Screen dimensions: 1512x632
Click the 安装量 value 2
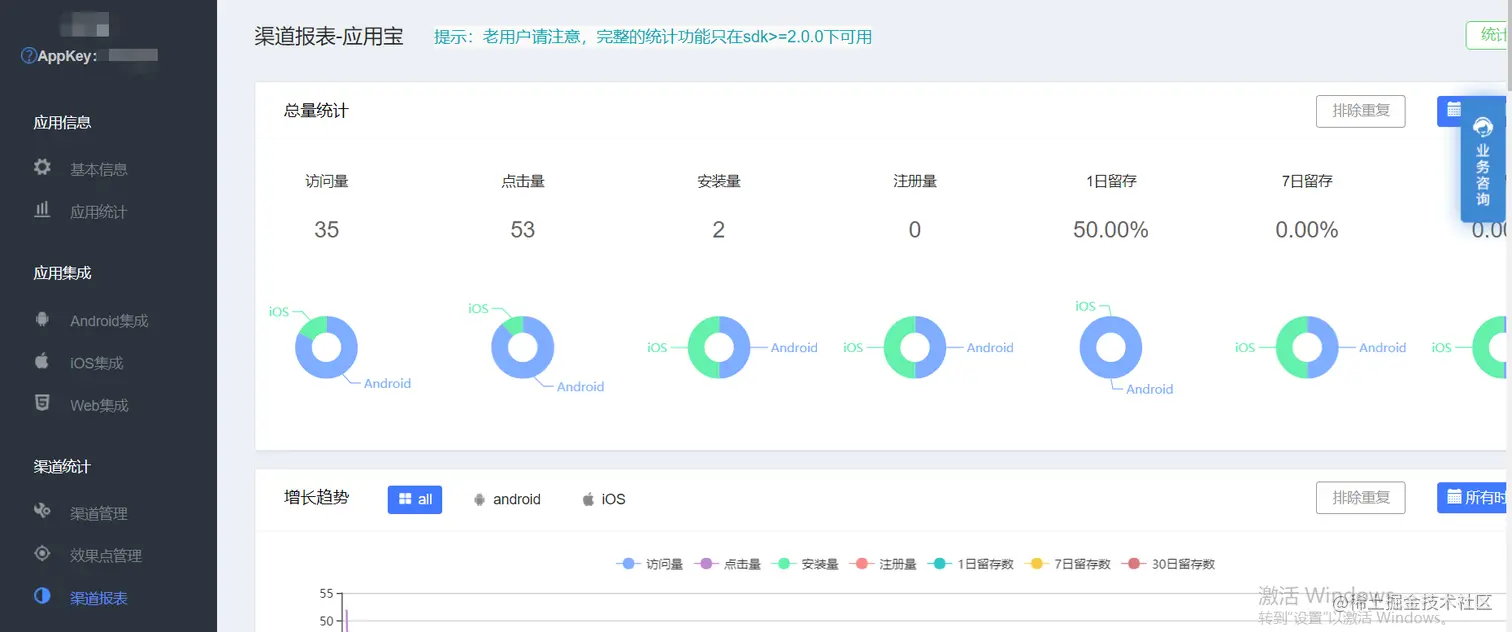[718, 230]
